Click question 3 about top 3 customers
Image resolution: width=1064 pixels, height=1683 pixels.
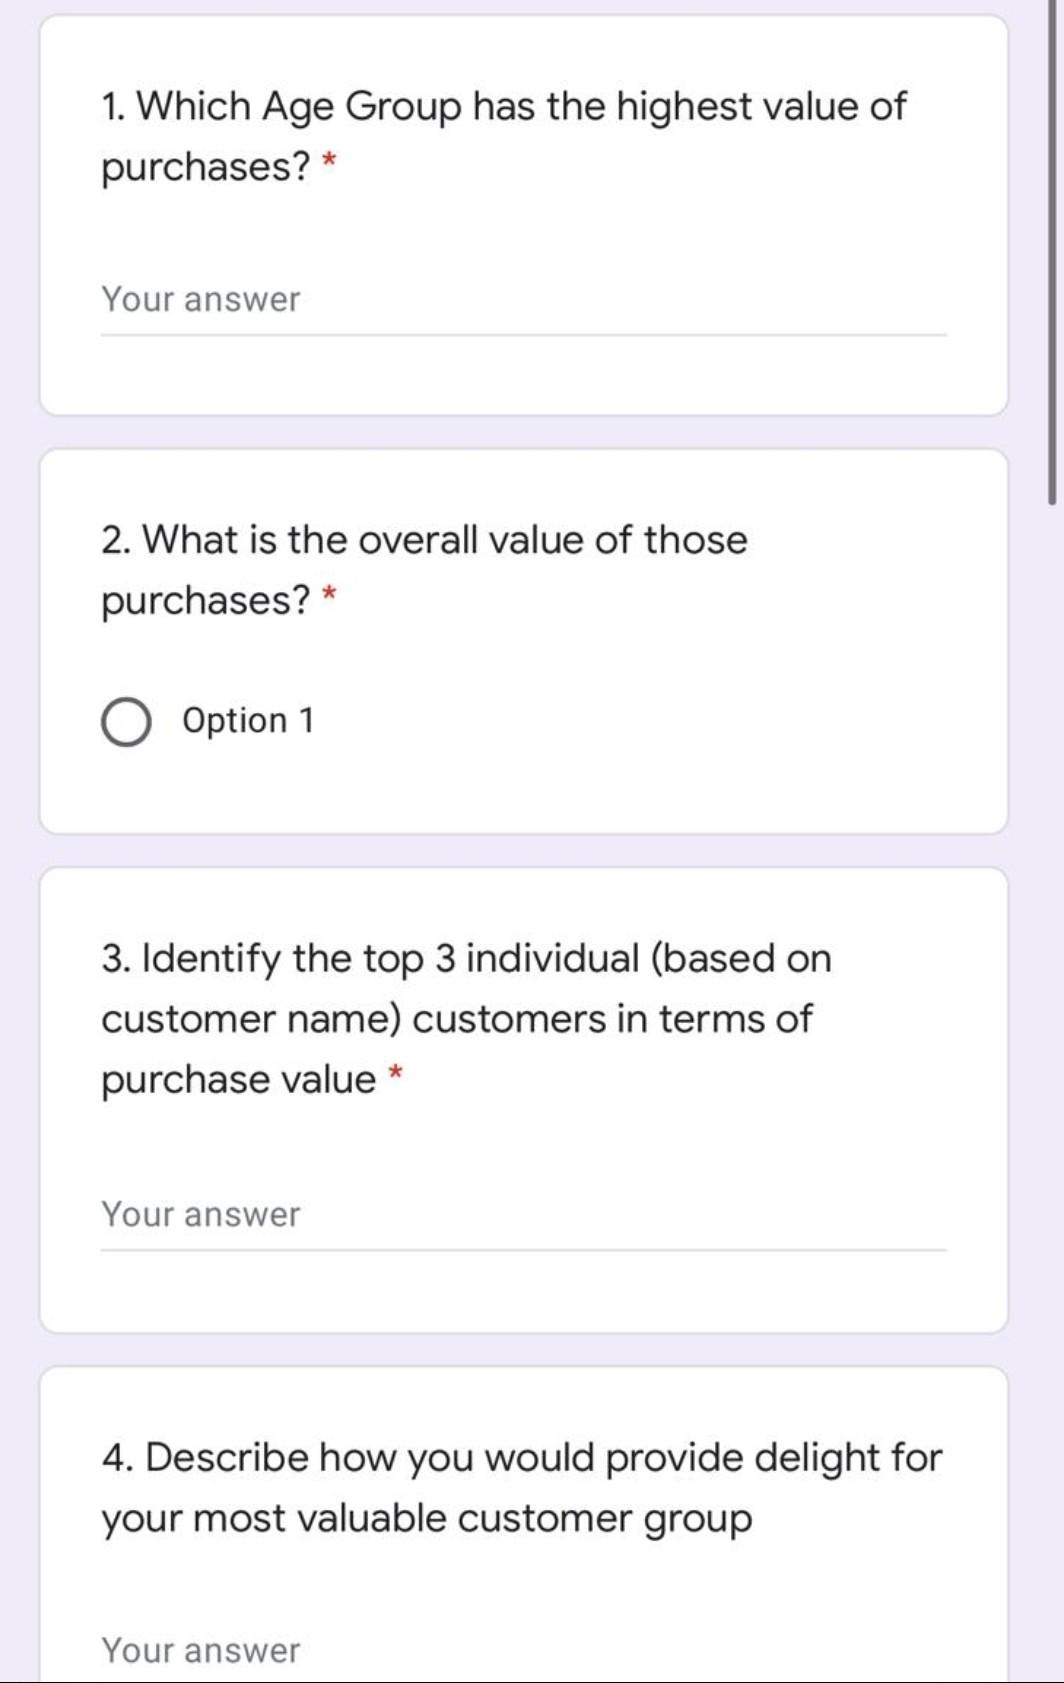[x=465, y=1016]
